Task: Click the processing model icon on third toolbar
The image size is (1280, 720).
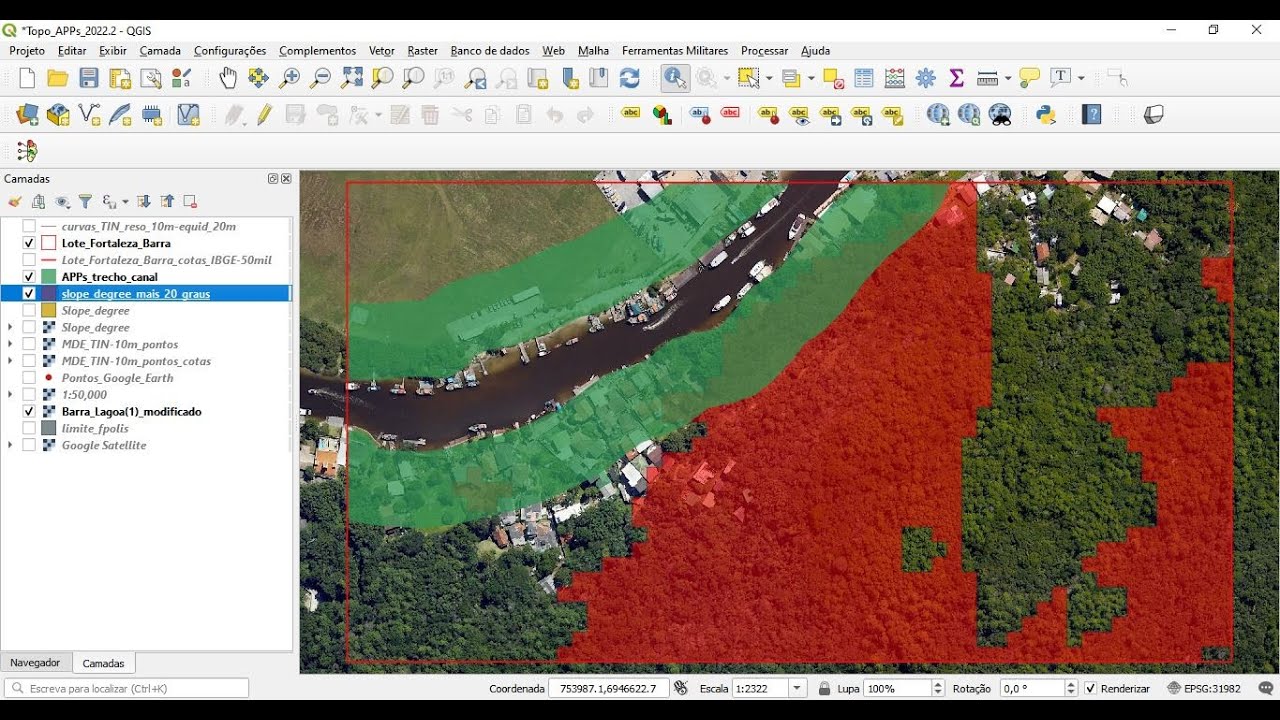Action: coord(27,151)
